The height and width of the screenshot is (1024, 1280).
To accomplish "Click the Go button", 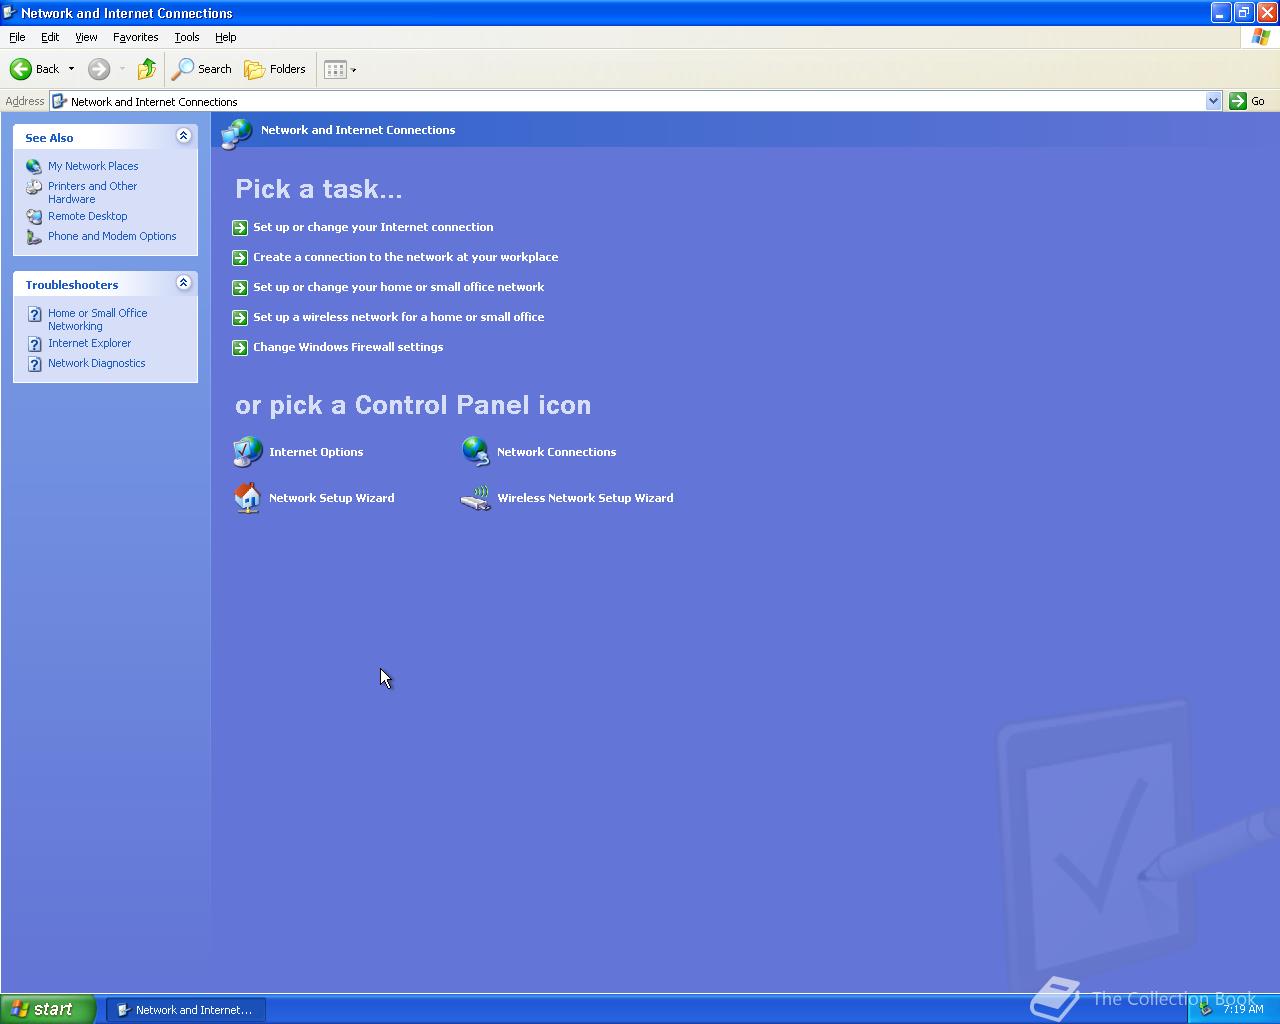I will (x=1248, y=101).
